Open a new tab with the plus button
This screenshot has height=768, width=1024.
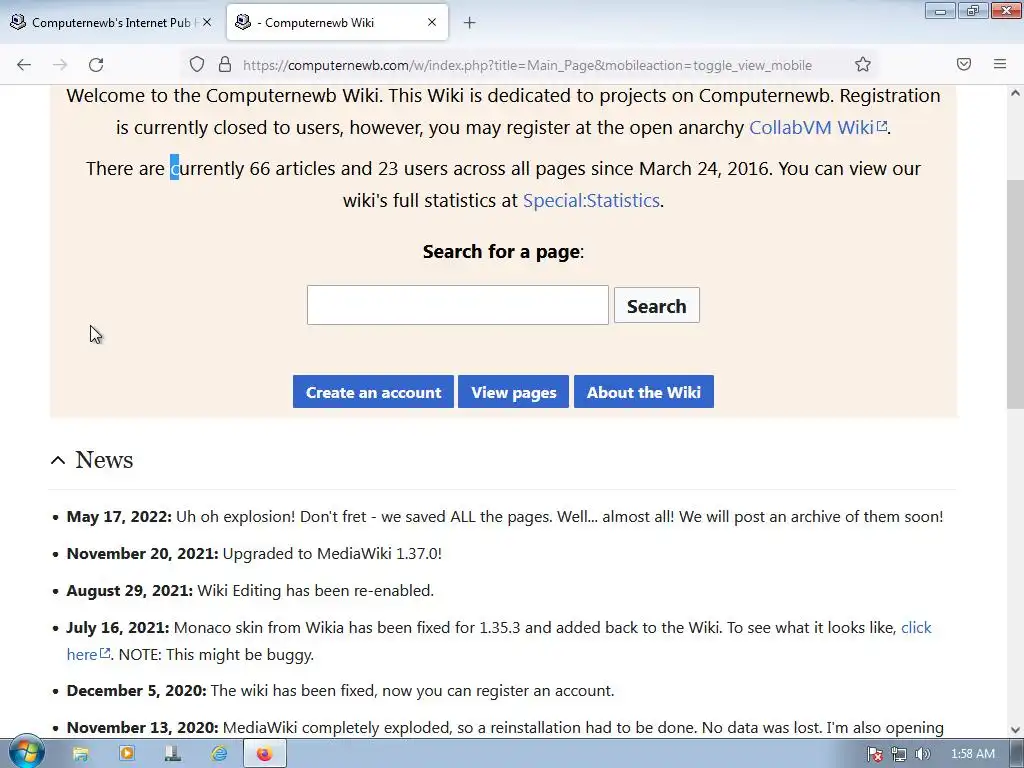[x=470, y=23]
